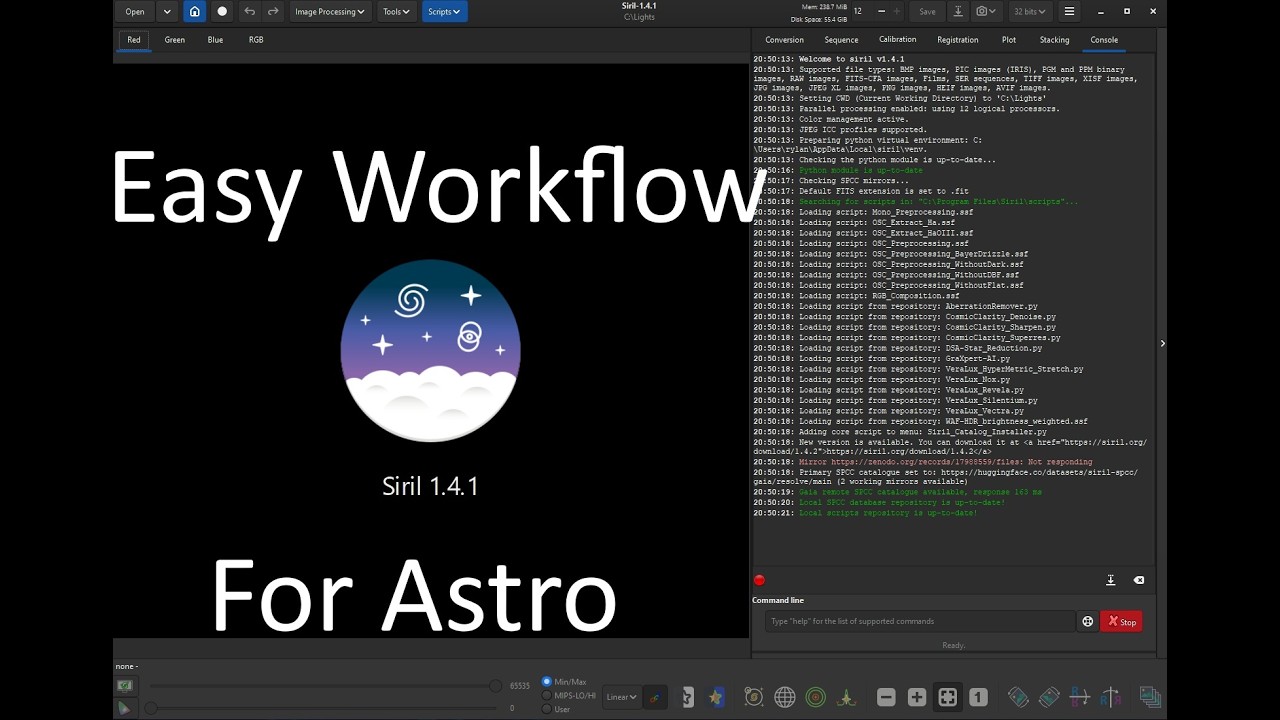Click the red console status indicator
This screenshot has width=1280, height=720.
point(759,580)
